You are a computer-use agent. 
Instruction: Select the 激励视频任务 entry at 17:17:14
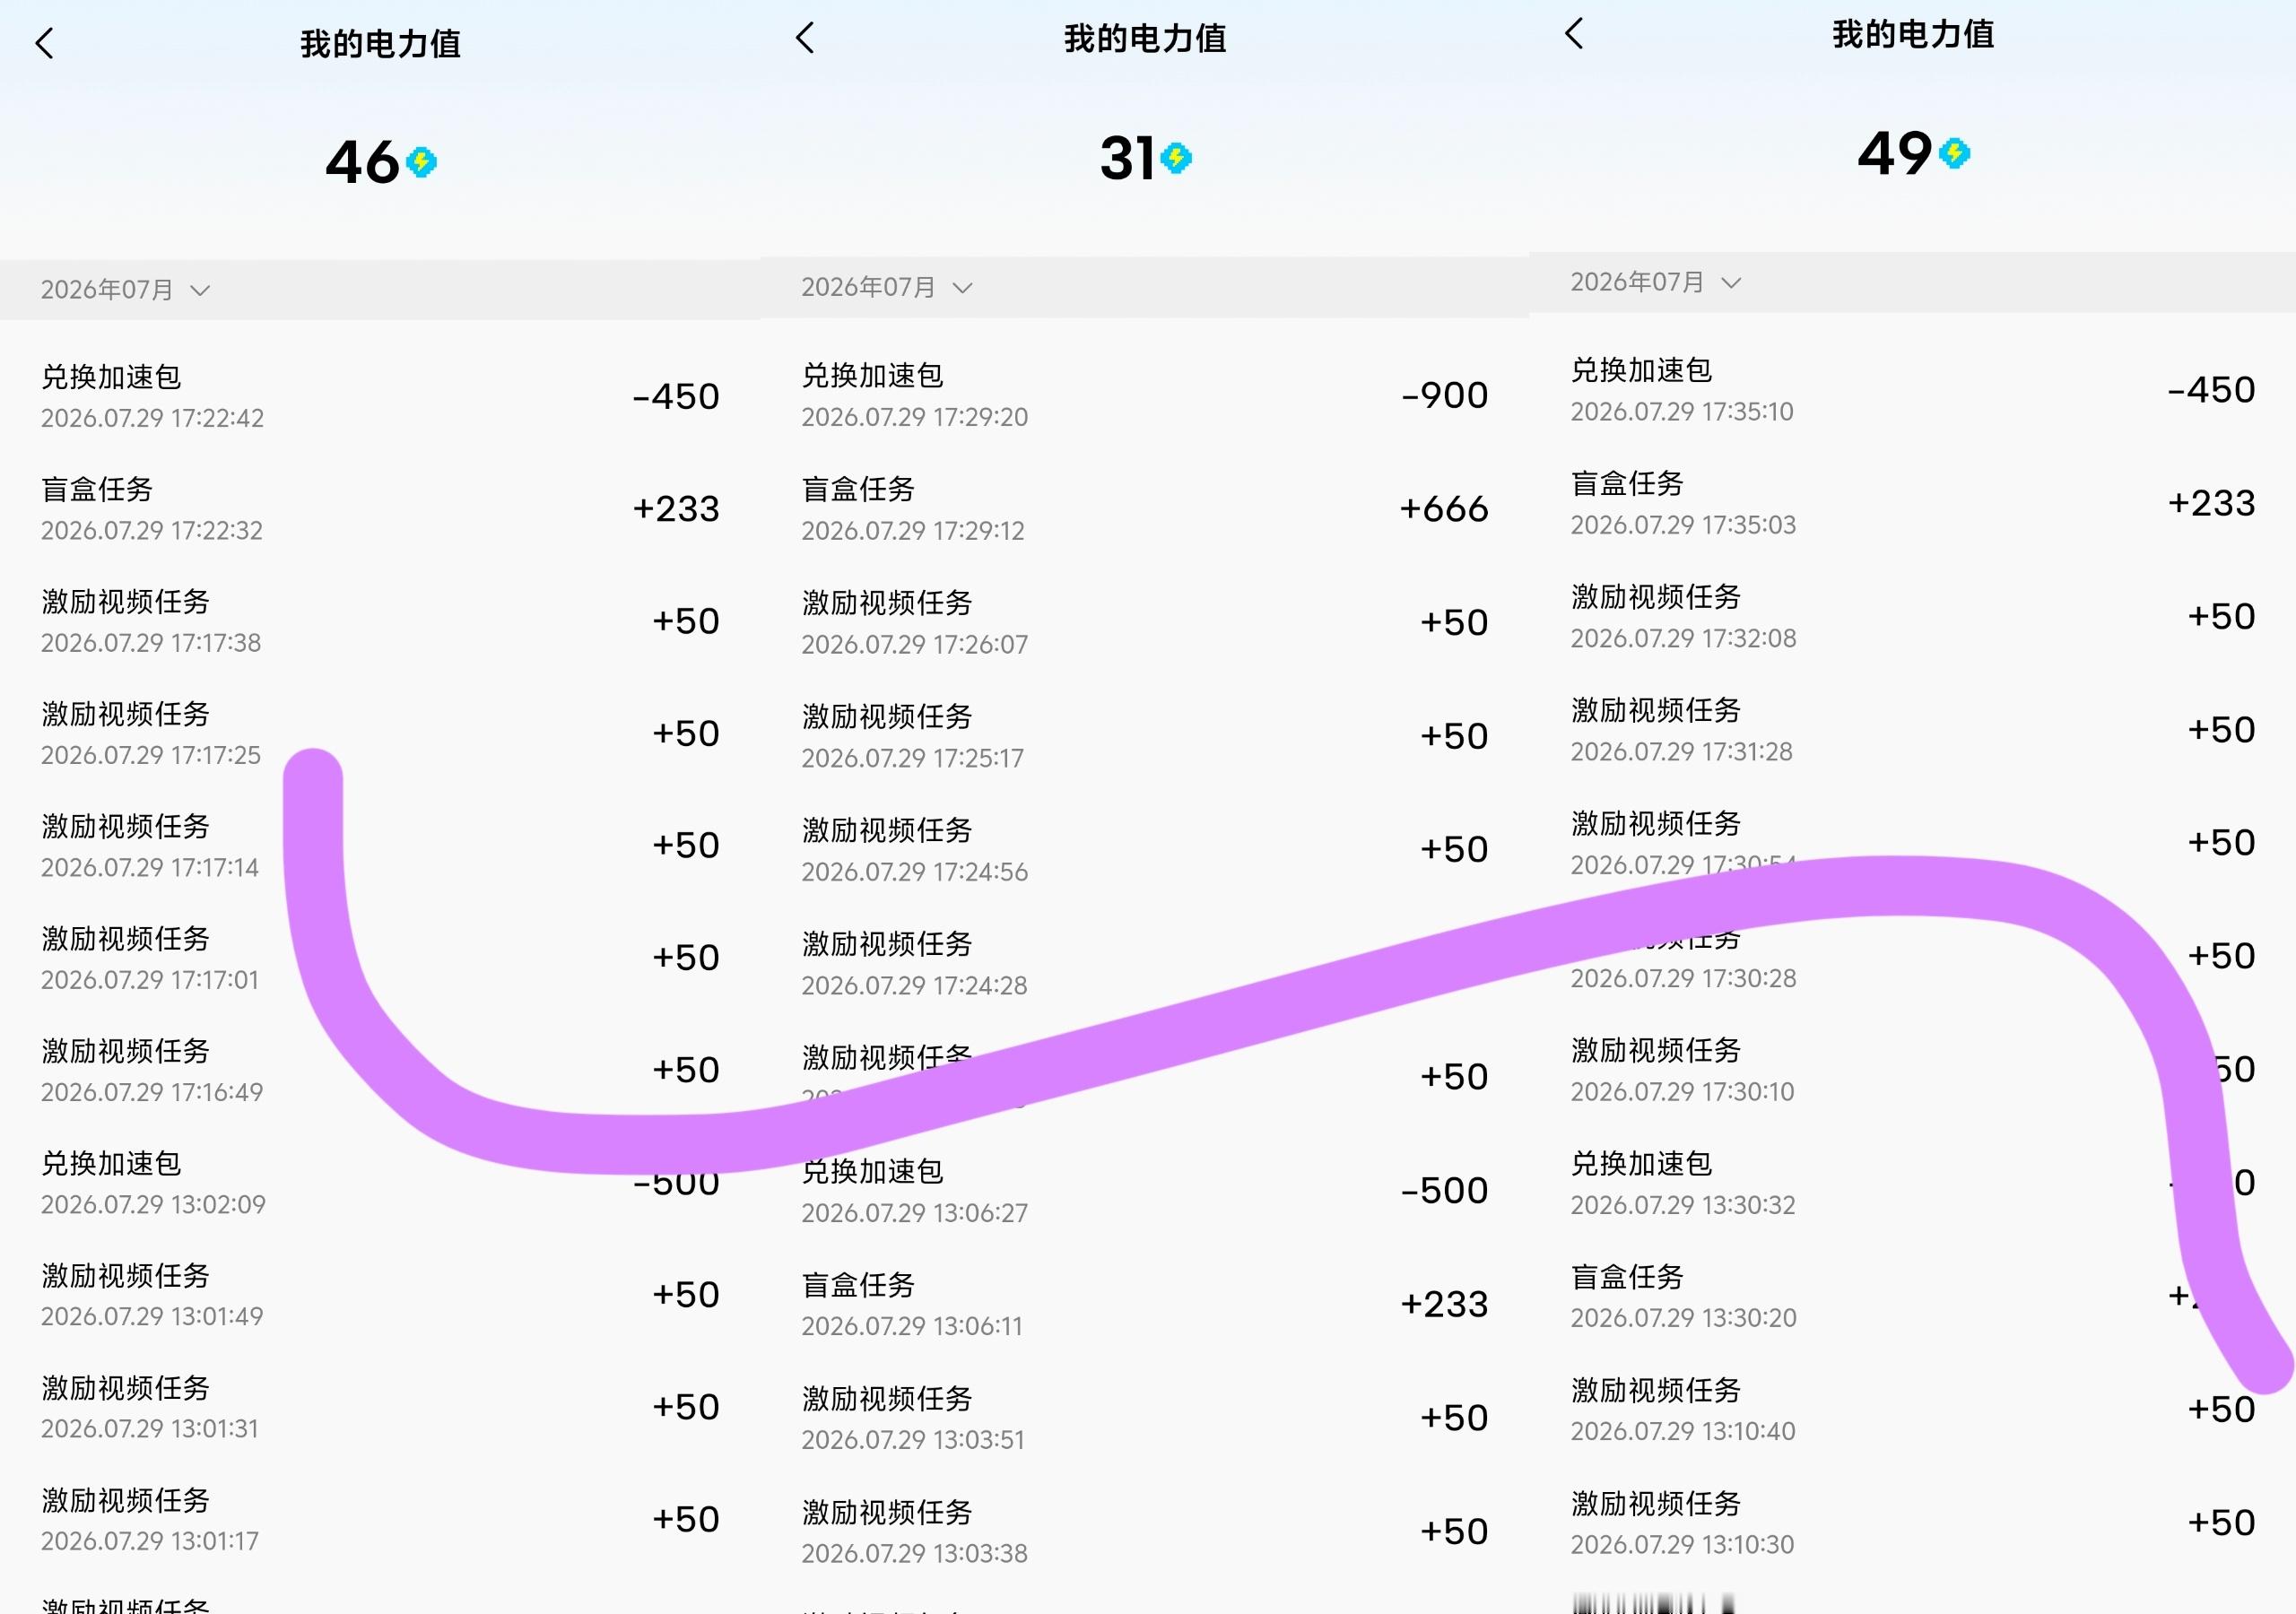tap(380, 846)
